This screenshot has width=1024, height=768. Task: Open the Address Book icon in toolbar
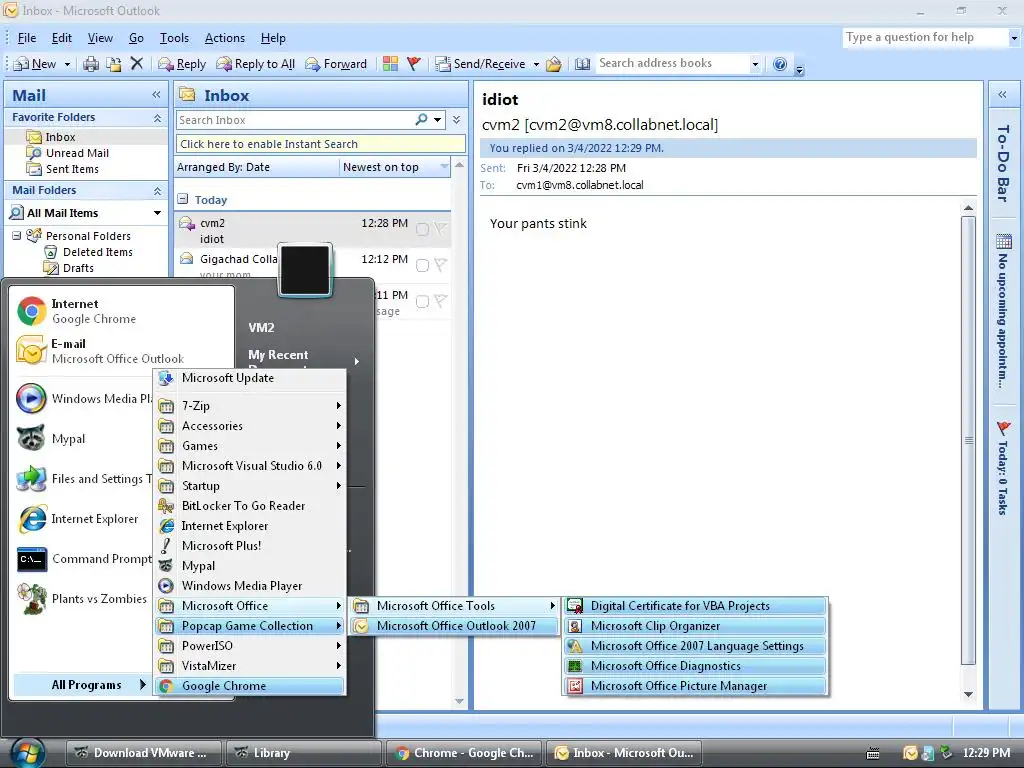[583, 64]
